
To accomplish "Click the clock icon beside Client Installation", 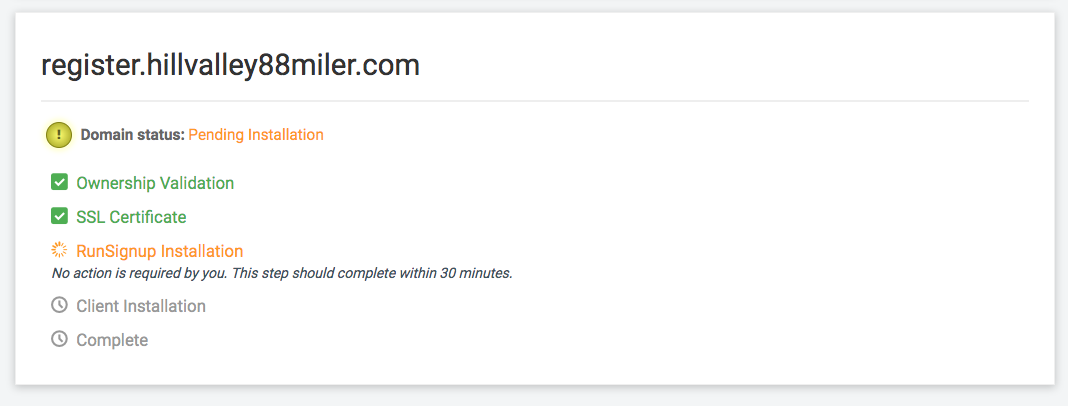I will point(59,305).
